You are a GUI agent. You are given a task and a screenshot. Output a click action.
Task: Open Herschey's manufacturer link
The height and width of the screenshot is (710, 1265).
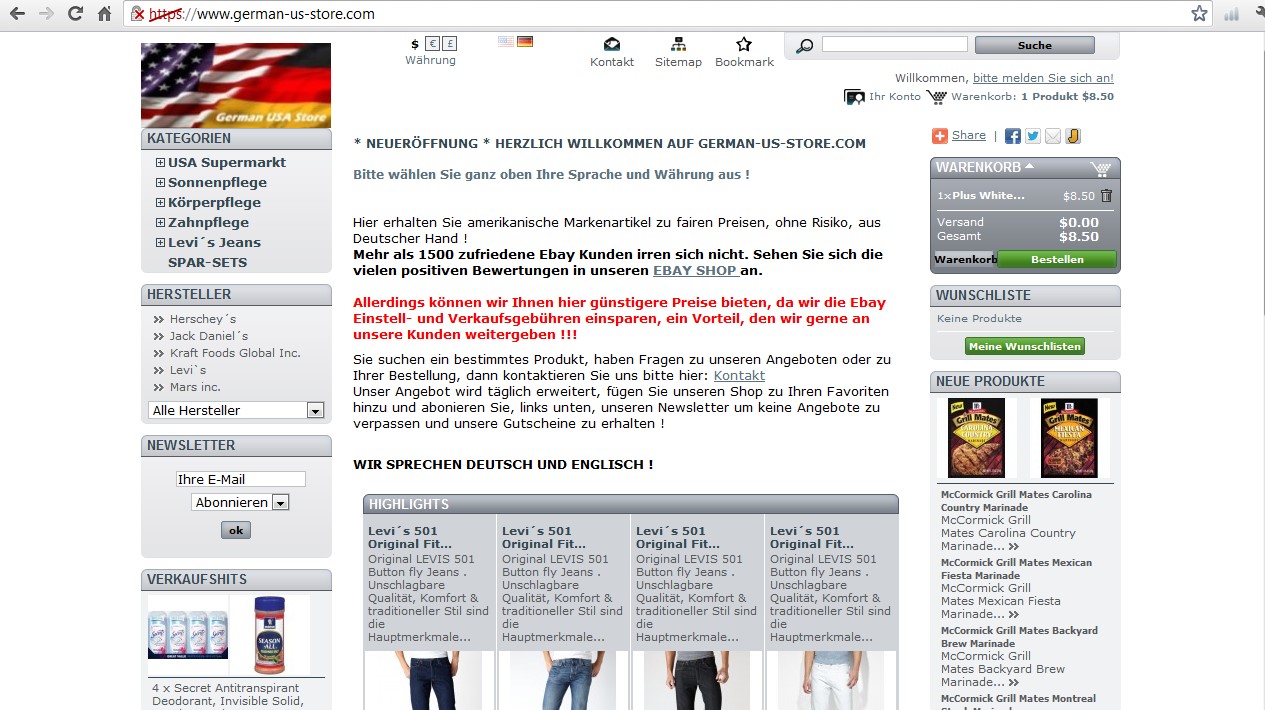pos(203,319)
